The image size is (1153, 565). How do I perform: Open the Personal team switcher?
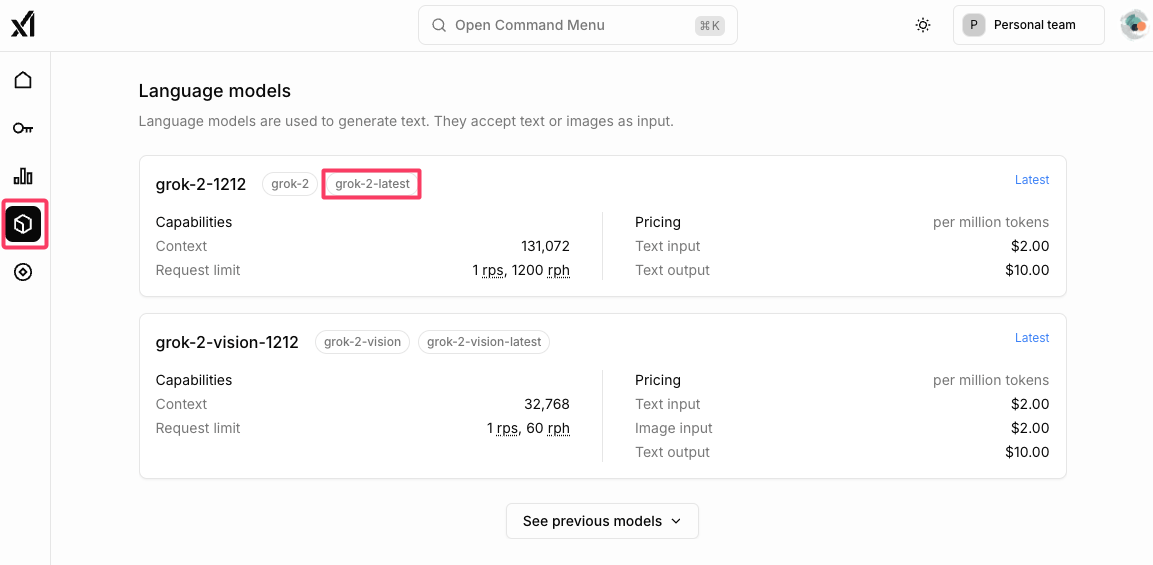[1028, 25]
